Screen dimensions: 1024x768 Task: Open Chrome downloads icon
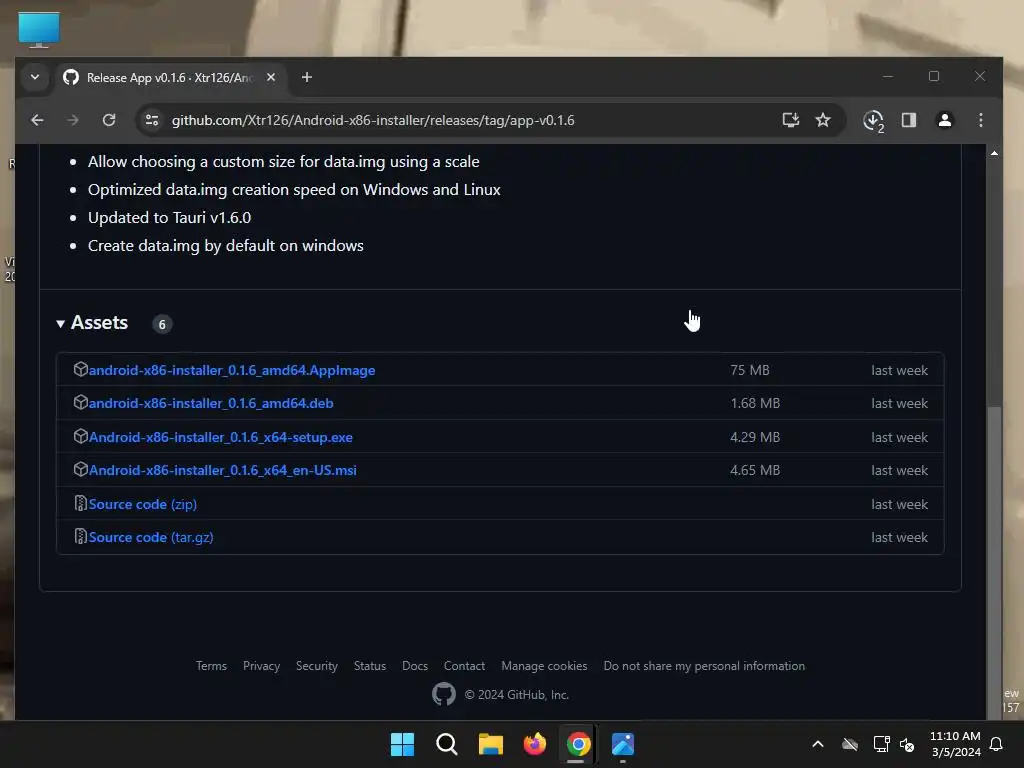tap(873, 121)
